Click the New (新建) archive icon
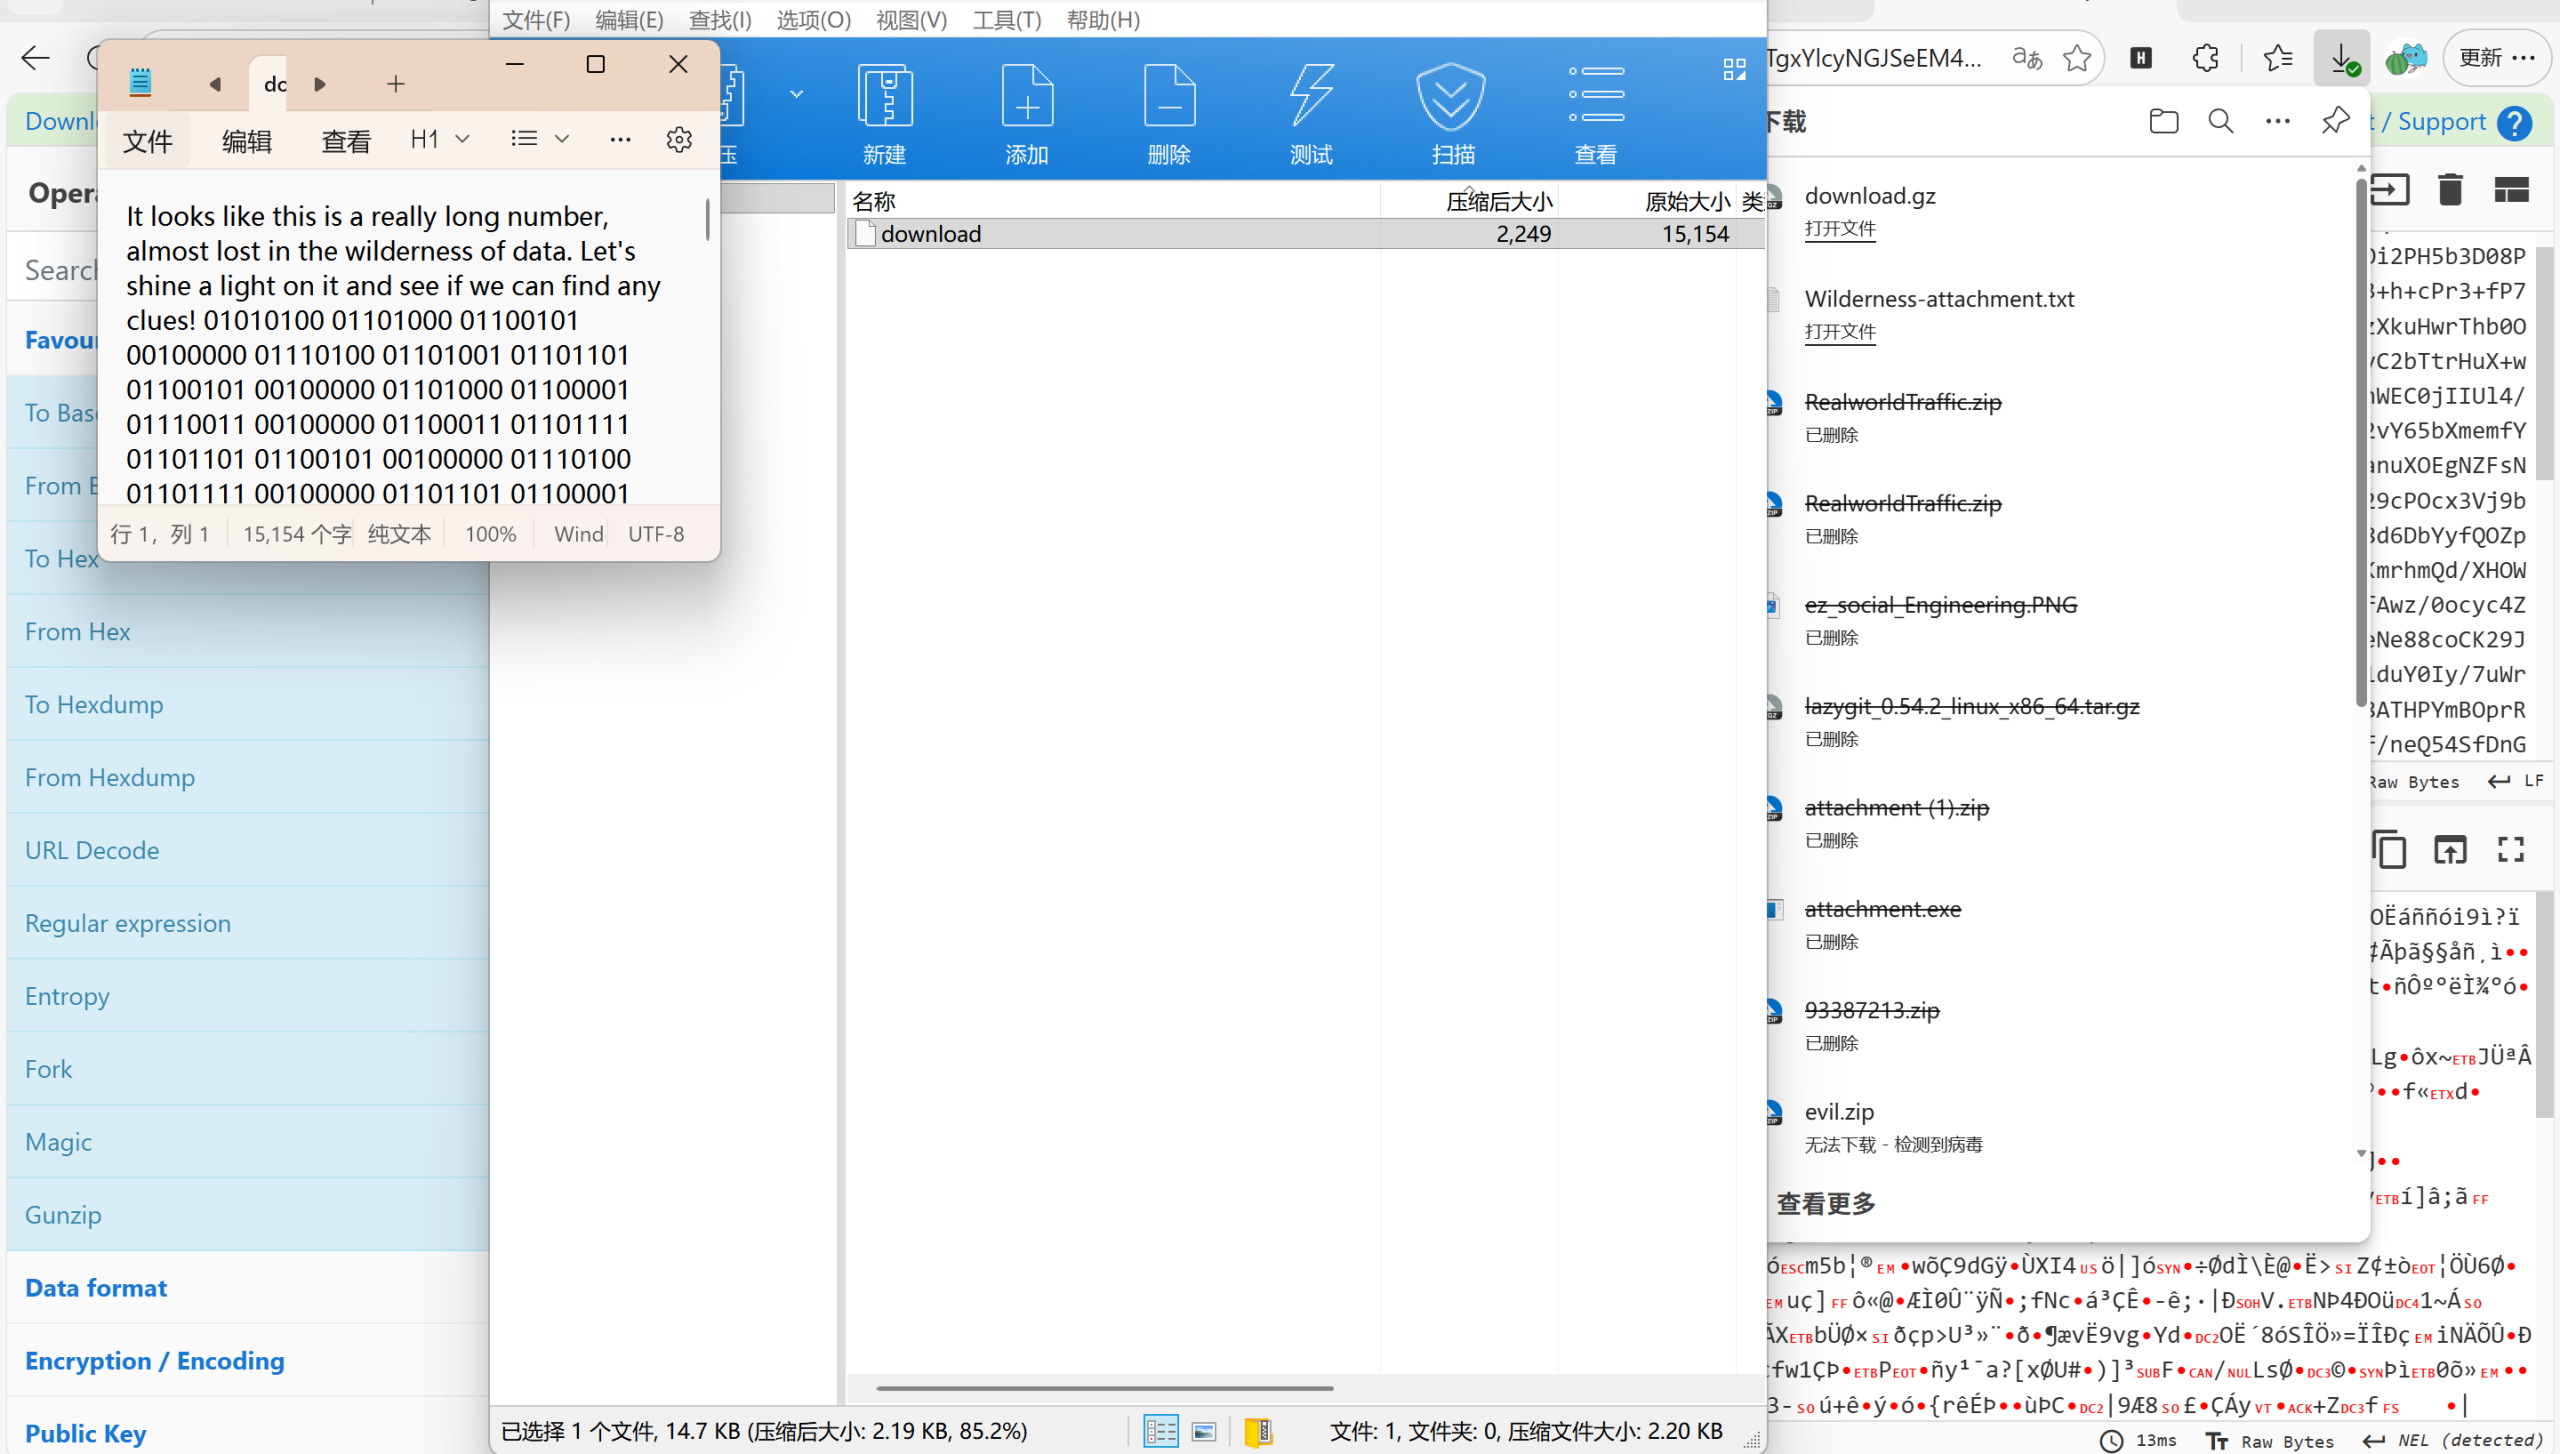 pos(885,97)
